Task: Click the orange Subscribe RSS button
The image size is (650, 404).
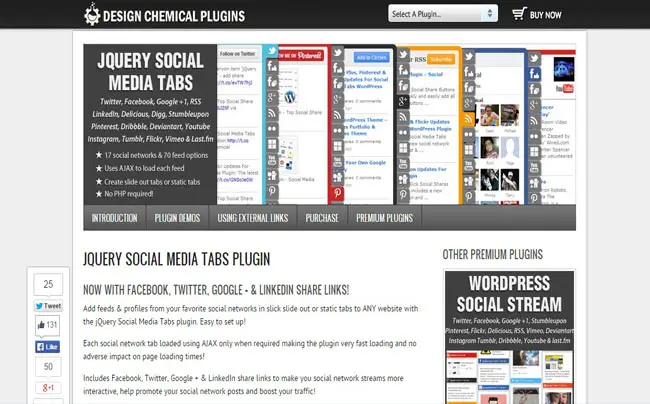Action: (440, 59)
